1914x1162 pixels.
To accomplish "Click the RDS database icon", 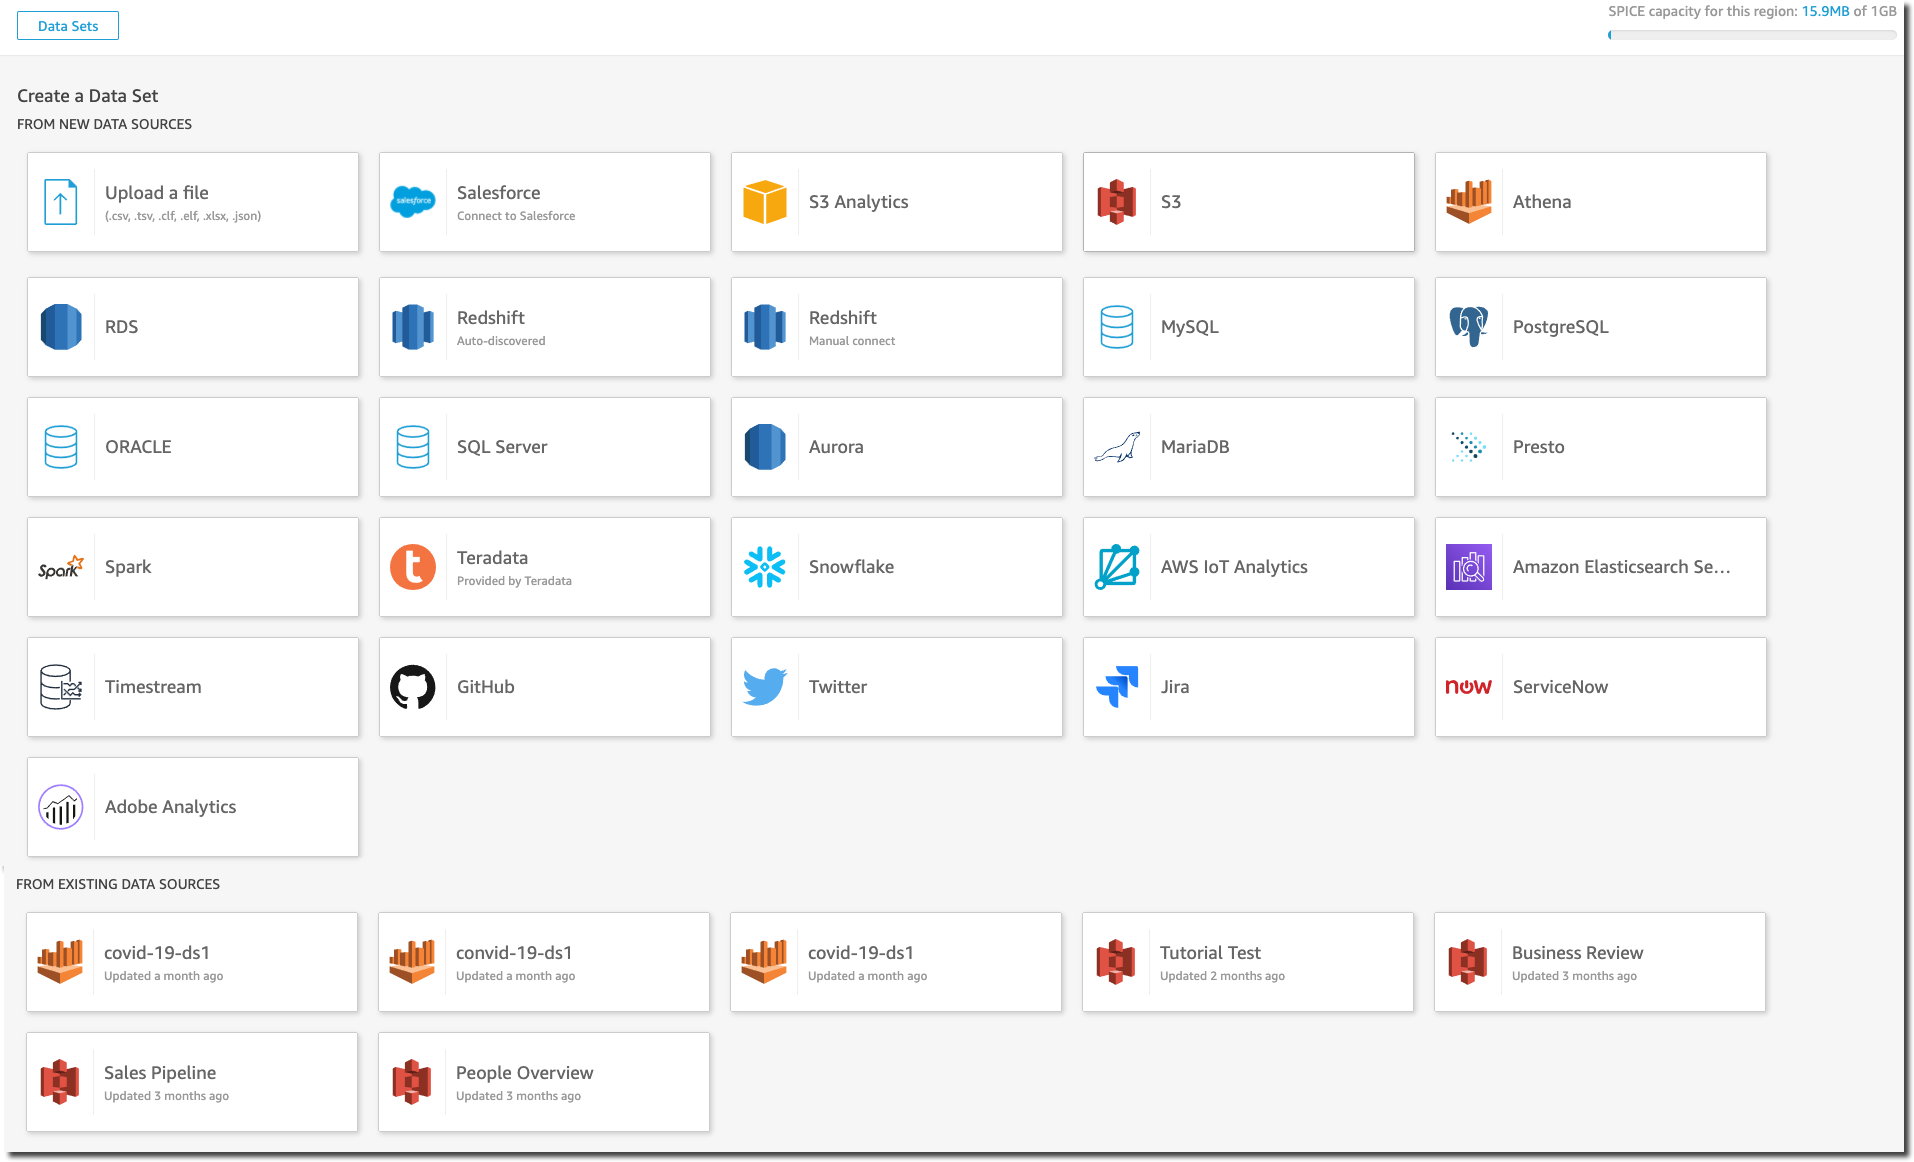I will 61,327.
